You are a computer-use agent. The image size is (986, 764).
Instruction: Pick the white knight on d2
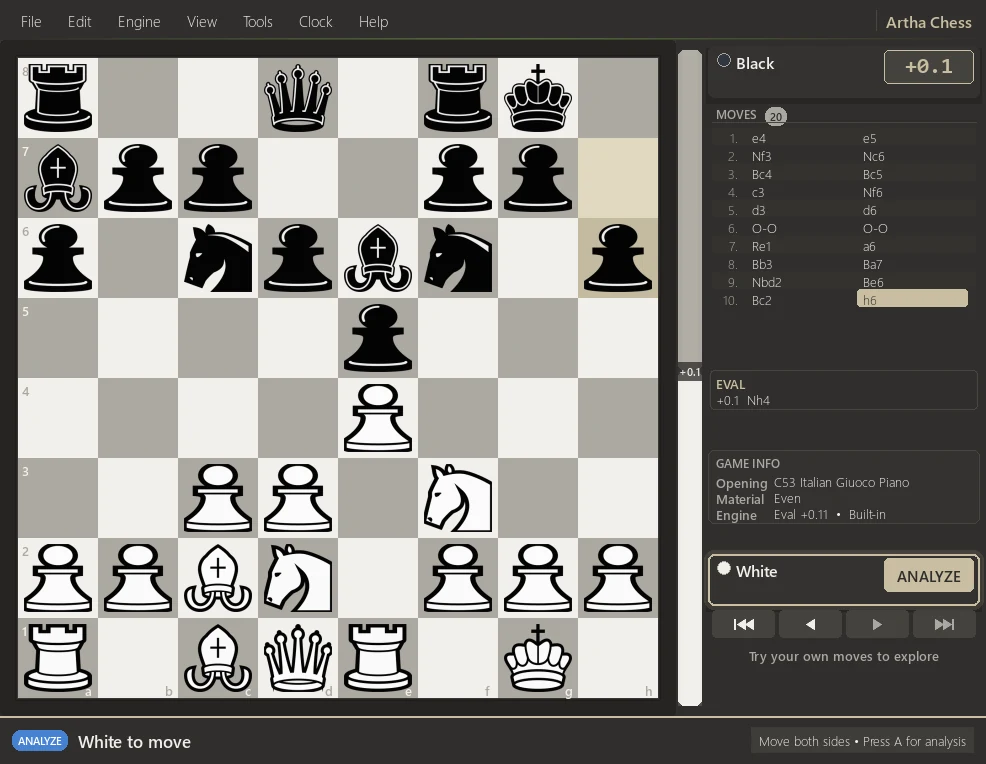pyautogui.click(x=297, y=577)
